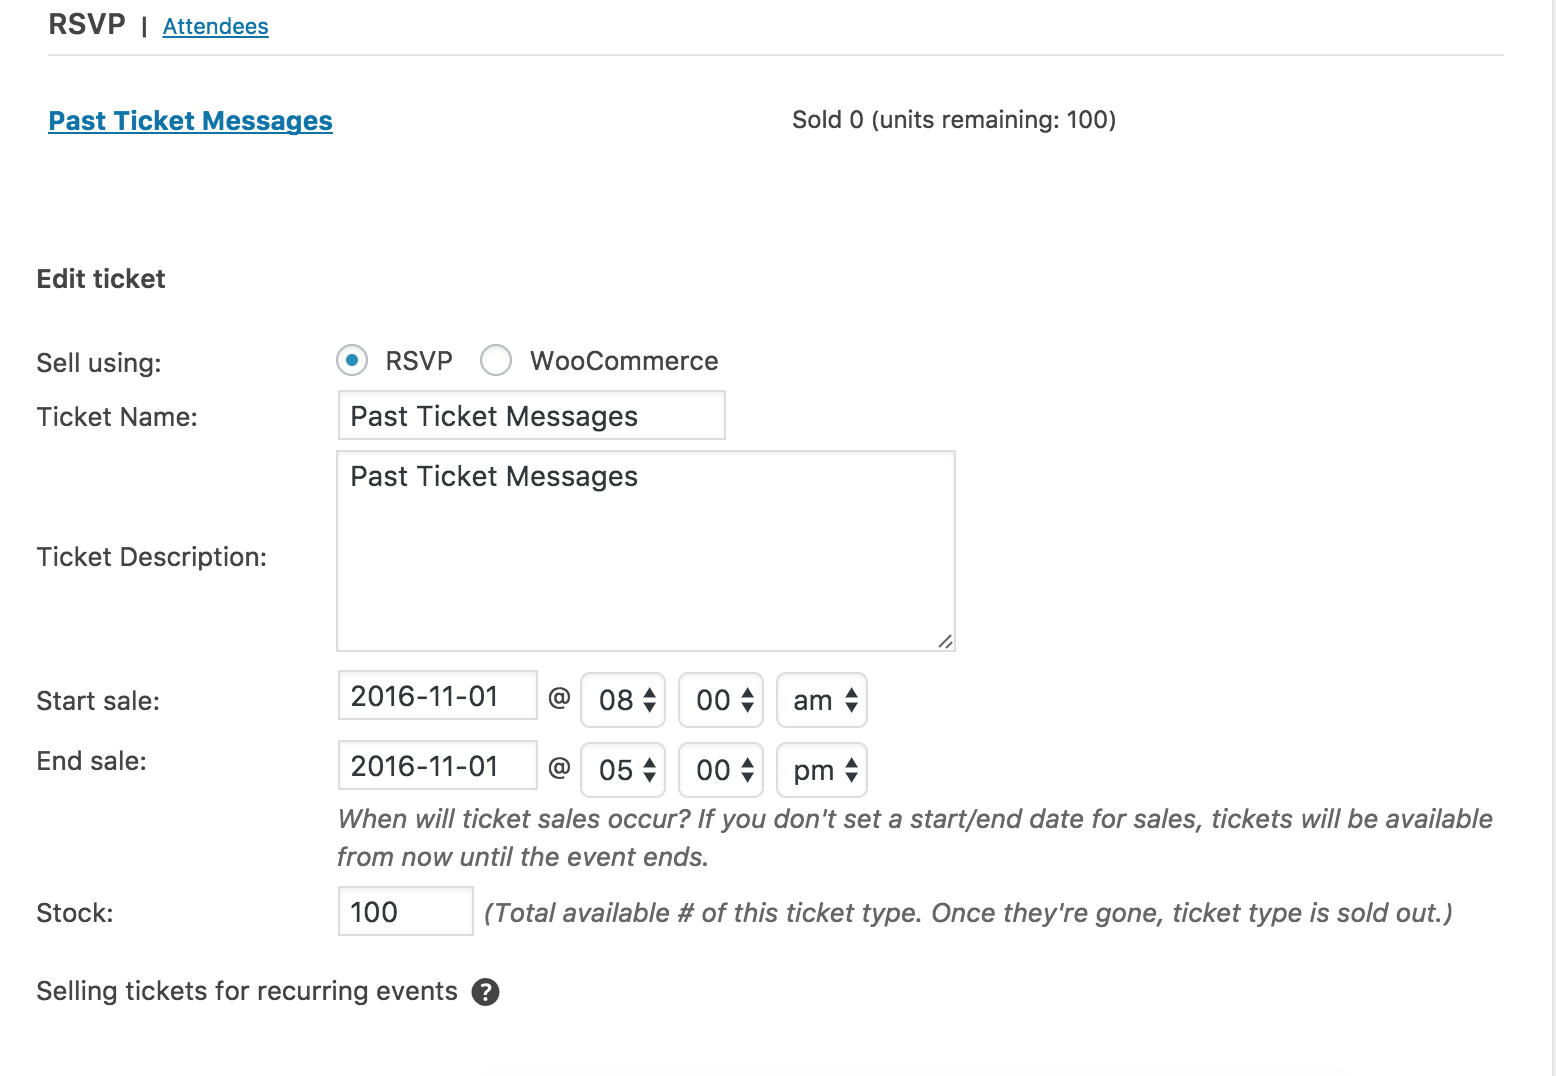1556x1076 pixels.
Task: Open the End sale minutes dropdown
Action: click(721, 770)
